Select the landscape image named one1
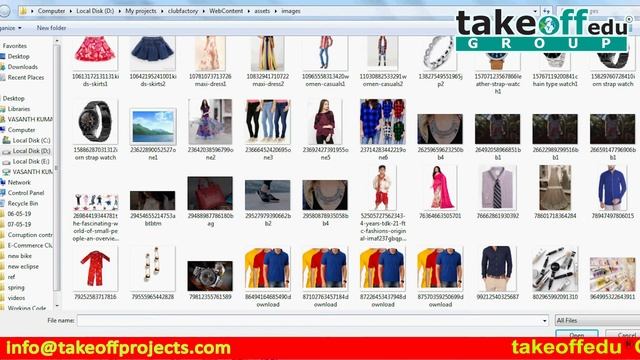Screen dimensions: 640x360 [153, 127]
